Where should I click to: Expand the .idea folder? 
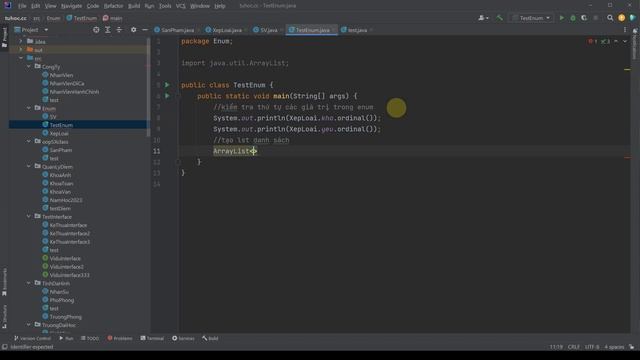(x=21, y=41)
